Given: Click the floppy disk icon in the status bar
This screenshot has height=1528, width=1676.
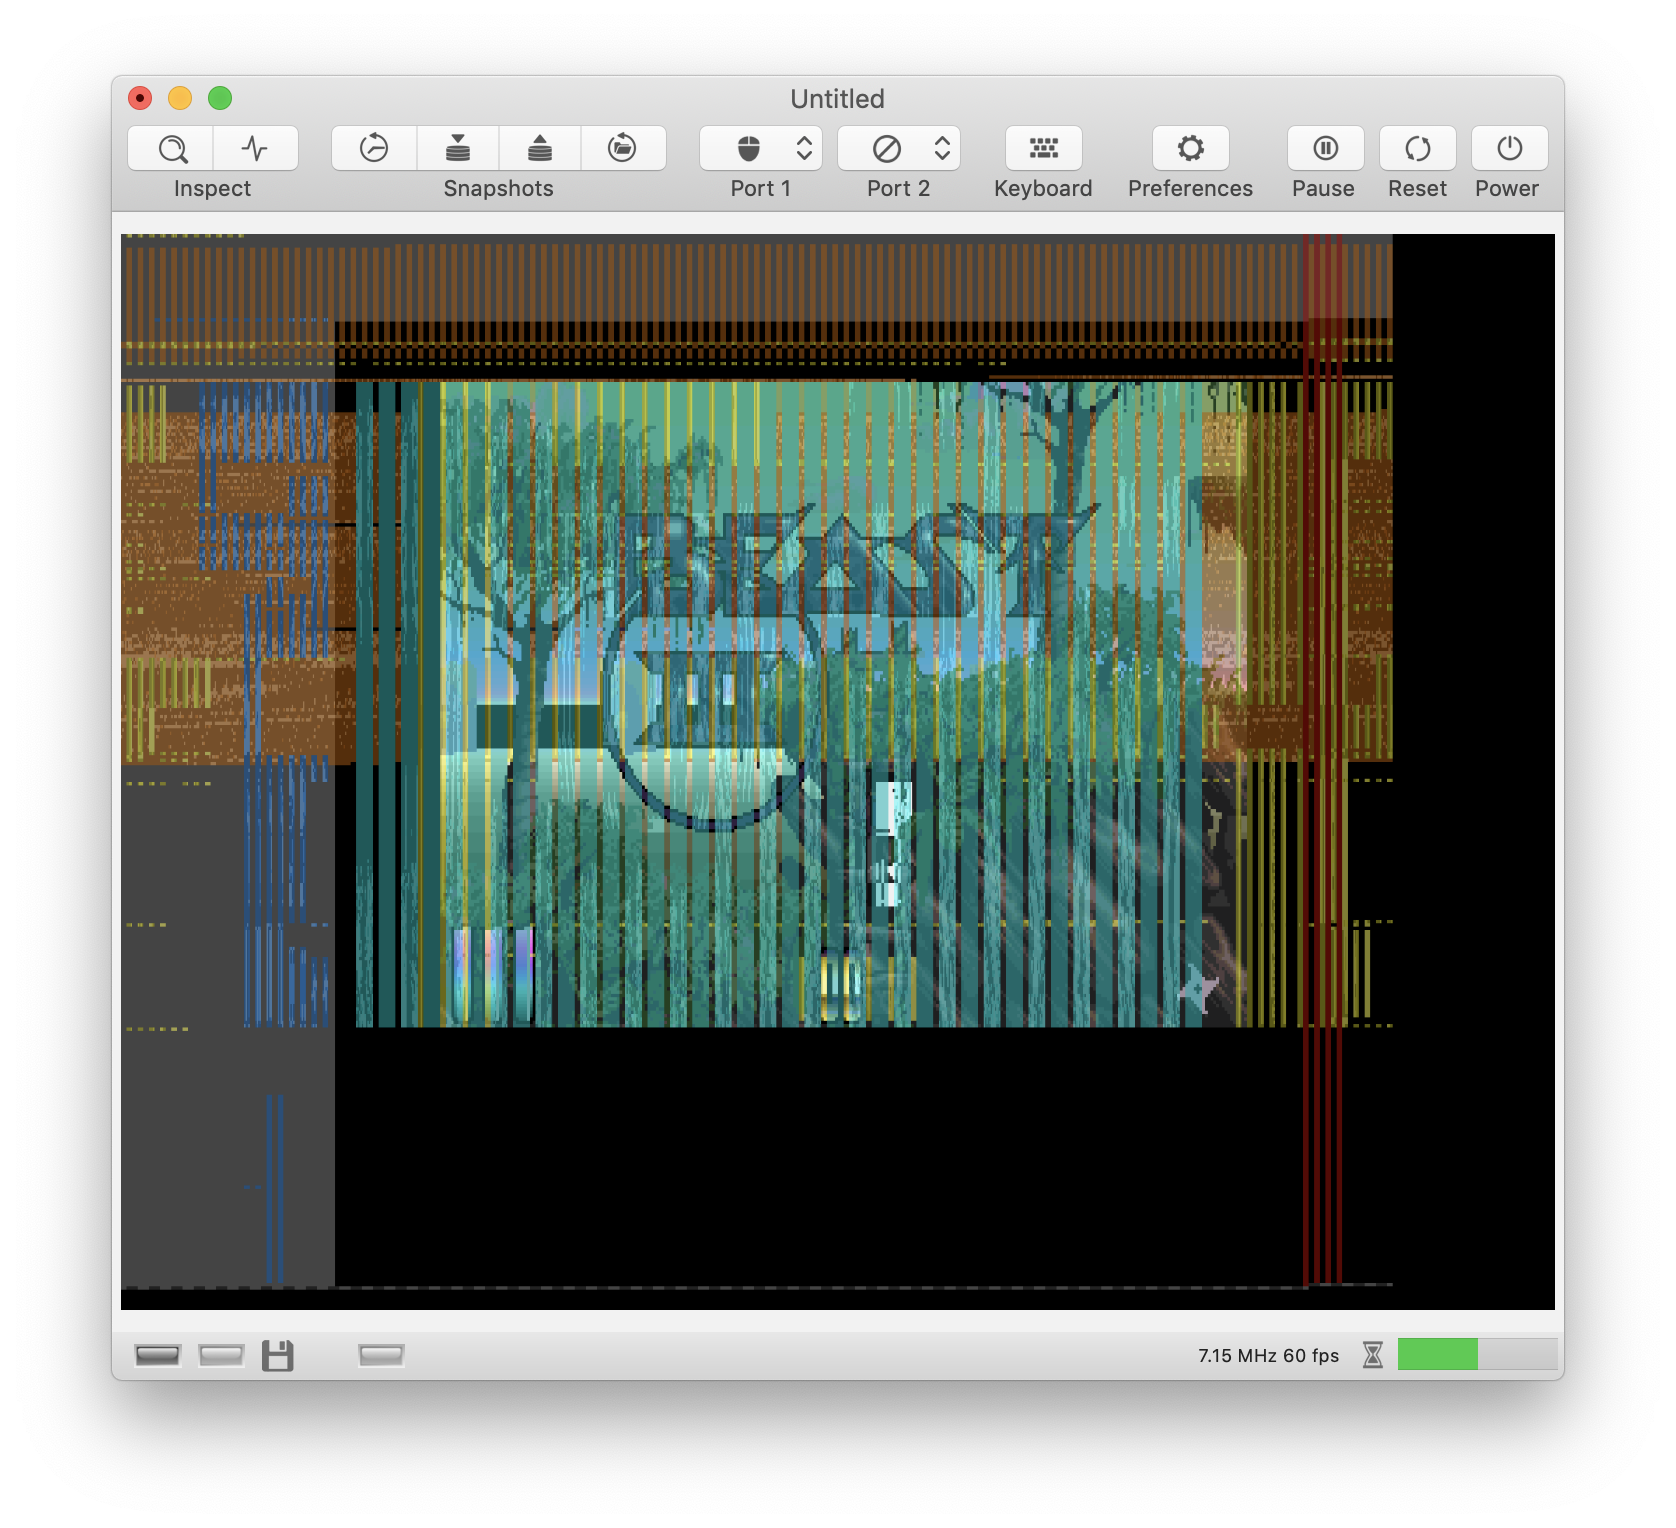Looking at the screenshot, I should pyautogui.click(x=278, y=1356).
